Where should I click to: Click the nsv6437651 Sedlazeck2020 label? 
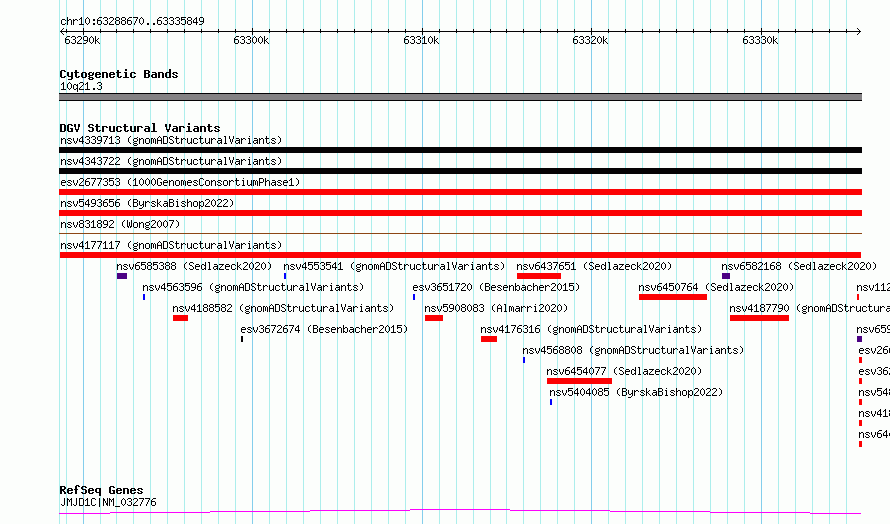[594, 266]
